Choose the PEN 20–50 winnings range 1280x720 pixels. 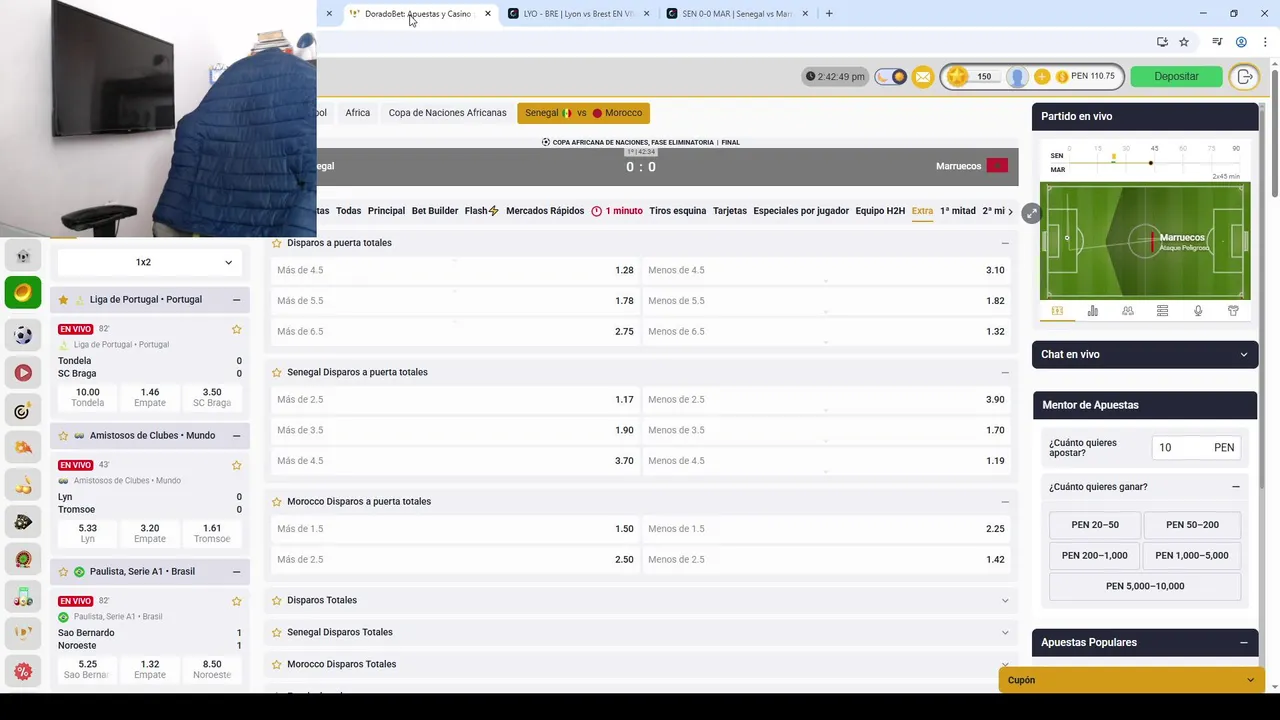click(x=1095, y=525)
